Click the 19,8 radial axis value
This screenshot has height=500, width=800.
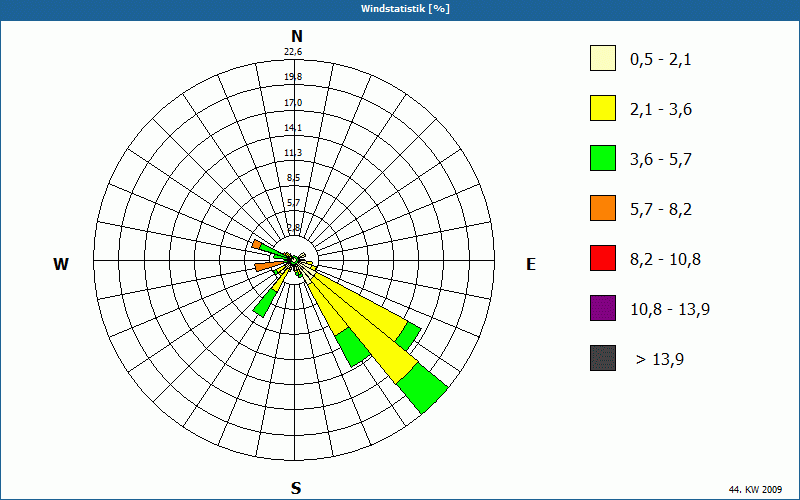(x=293, y=77)
